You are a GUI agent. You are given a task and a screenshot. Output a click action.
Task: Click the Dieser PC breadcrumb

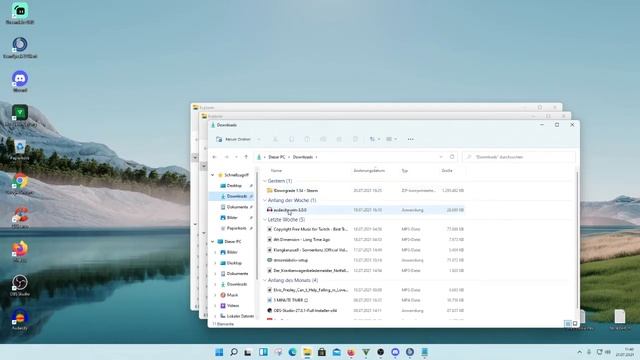(276, 157)
